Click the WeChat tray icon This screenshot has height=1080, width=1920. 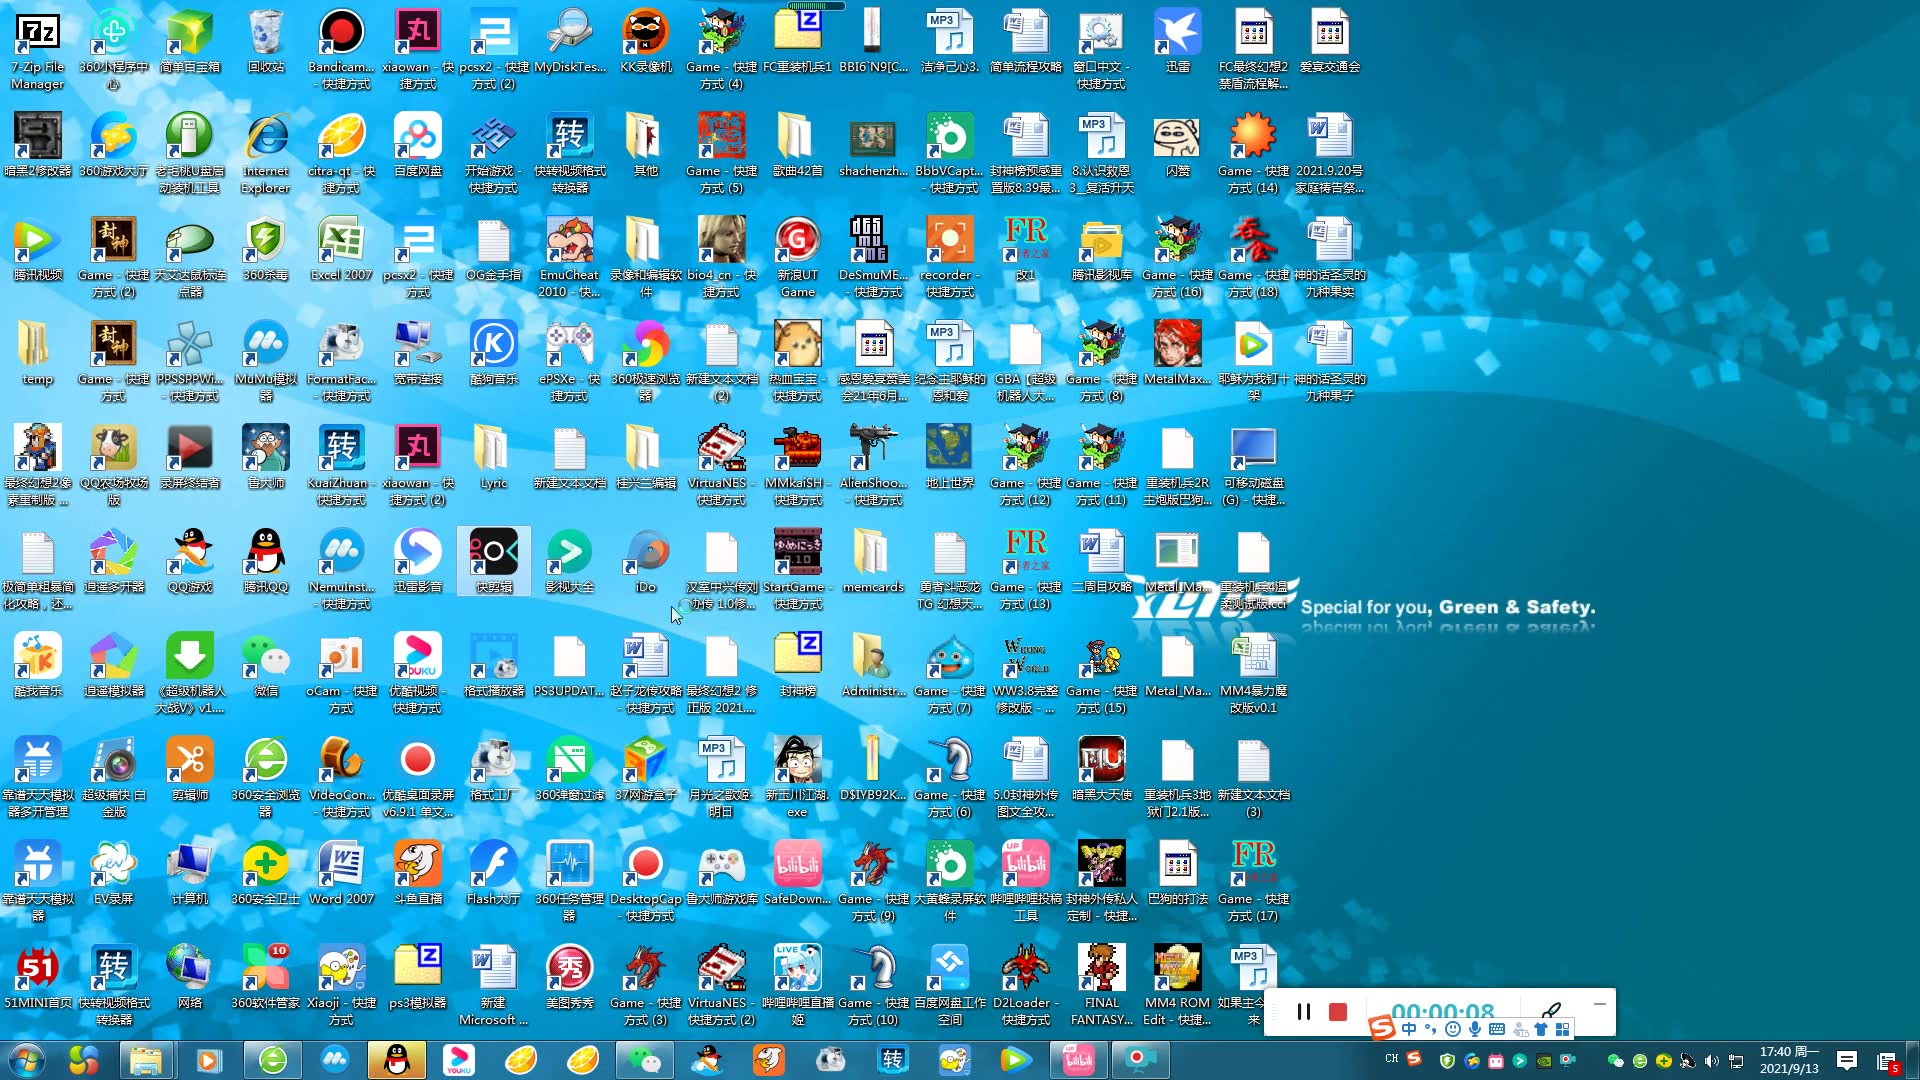[x=1615, y=1061]
